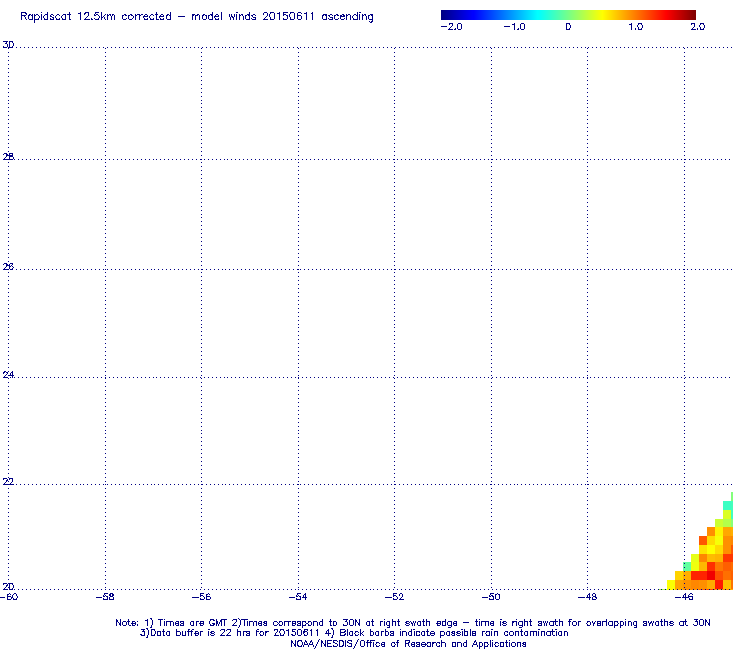Image resolution: width=740 pixels, height=650 pixels.
Task: Click the longitude label '-48'
Action: coord(588,597)
